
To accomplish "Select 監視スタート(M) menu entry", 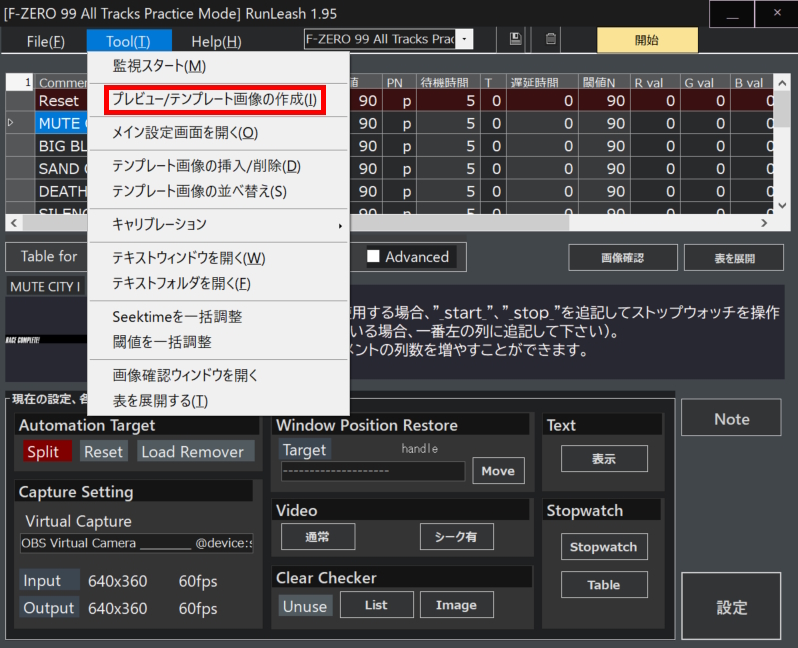I will [219, 66].
